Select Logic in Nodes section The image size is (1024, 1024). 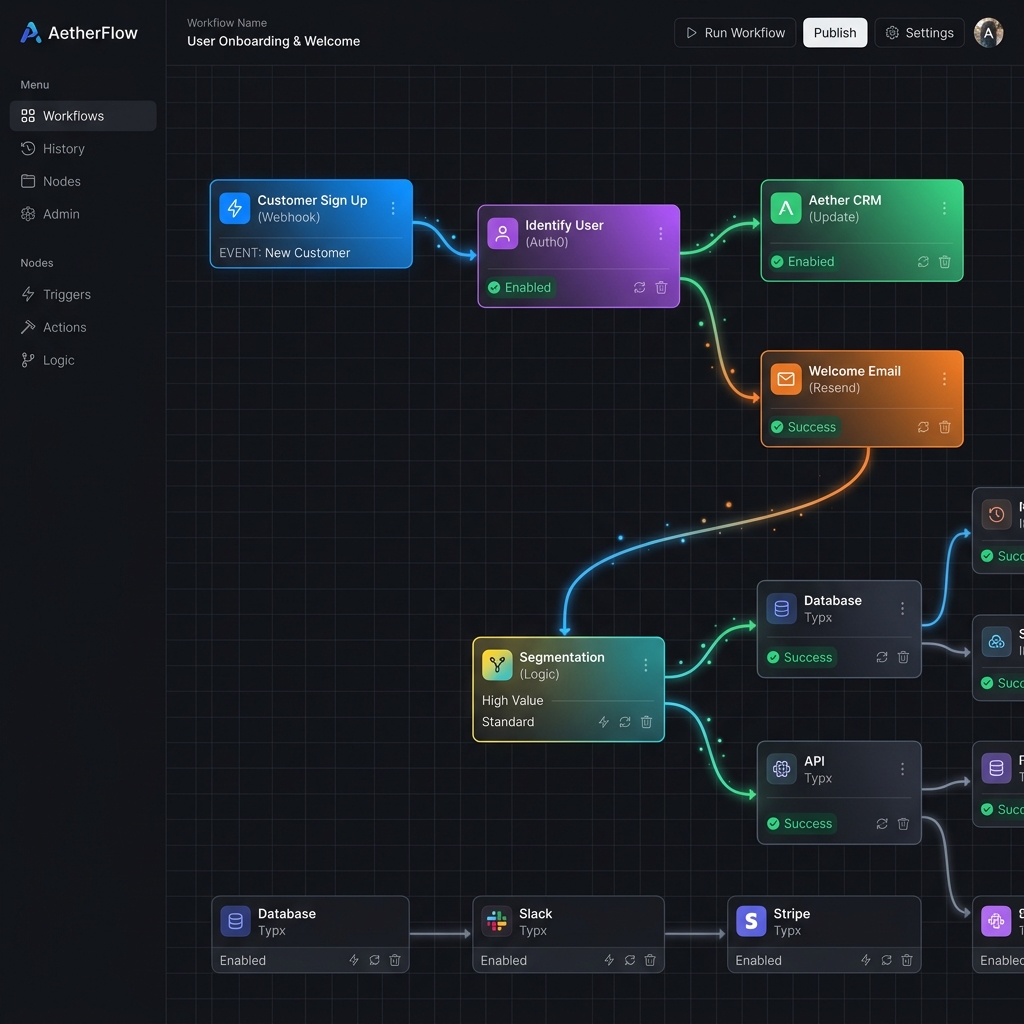48,360
